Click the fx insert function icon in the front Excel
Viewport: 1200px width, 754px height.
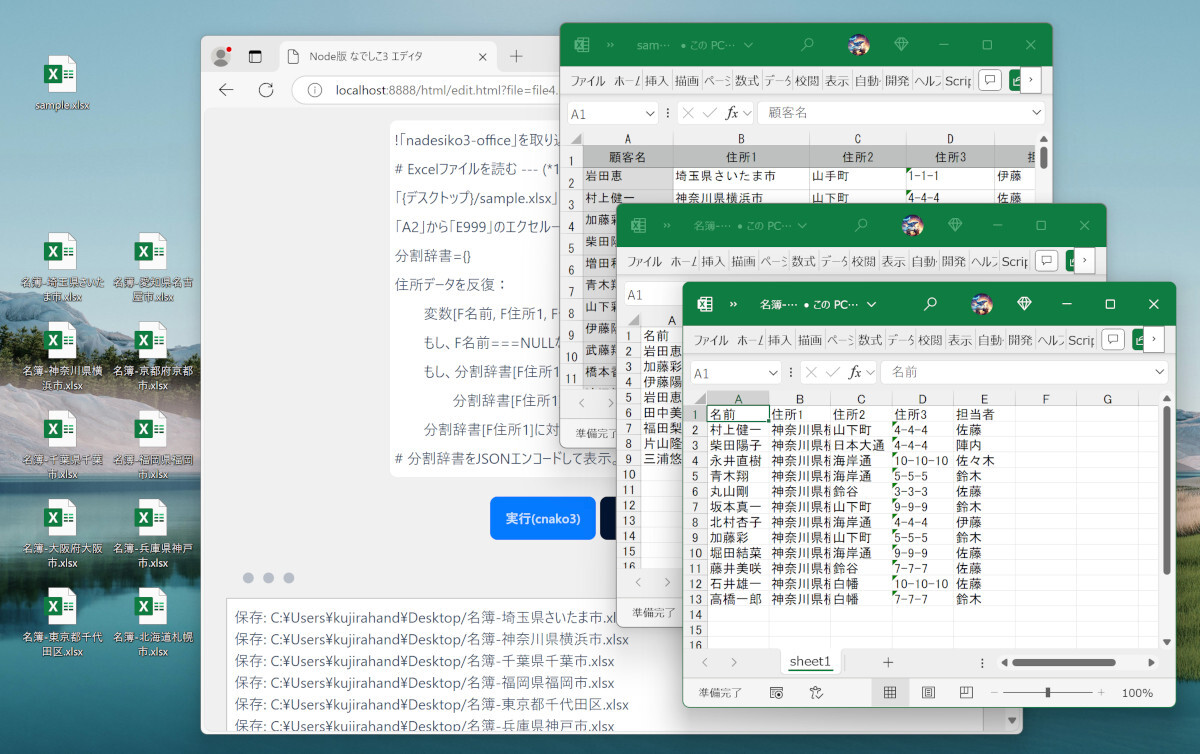(855, 372)
